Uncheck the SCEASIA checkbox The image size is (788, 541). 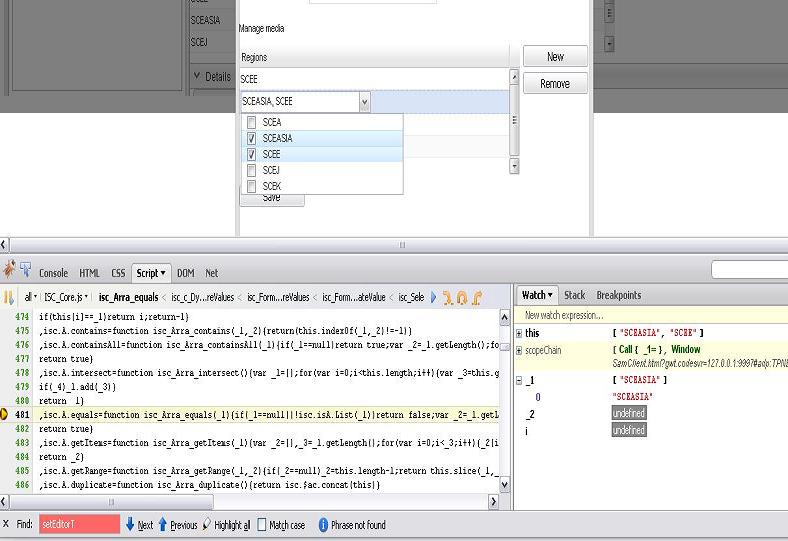coord(252,138)
